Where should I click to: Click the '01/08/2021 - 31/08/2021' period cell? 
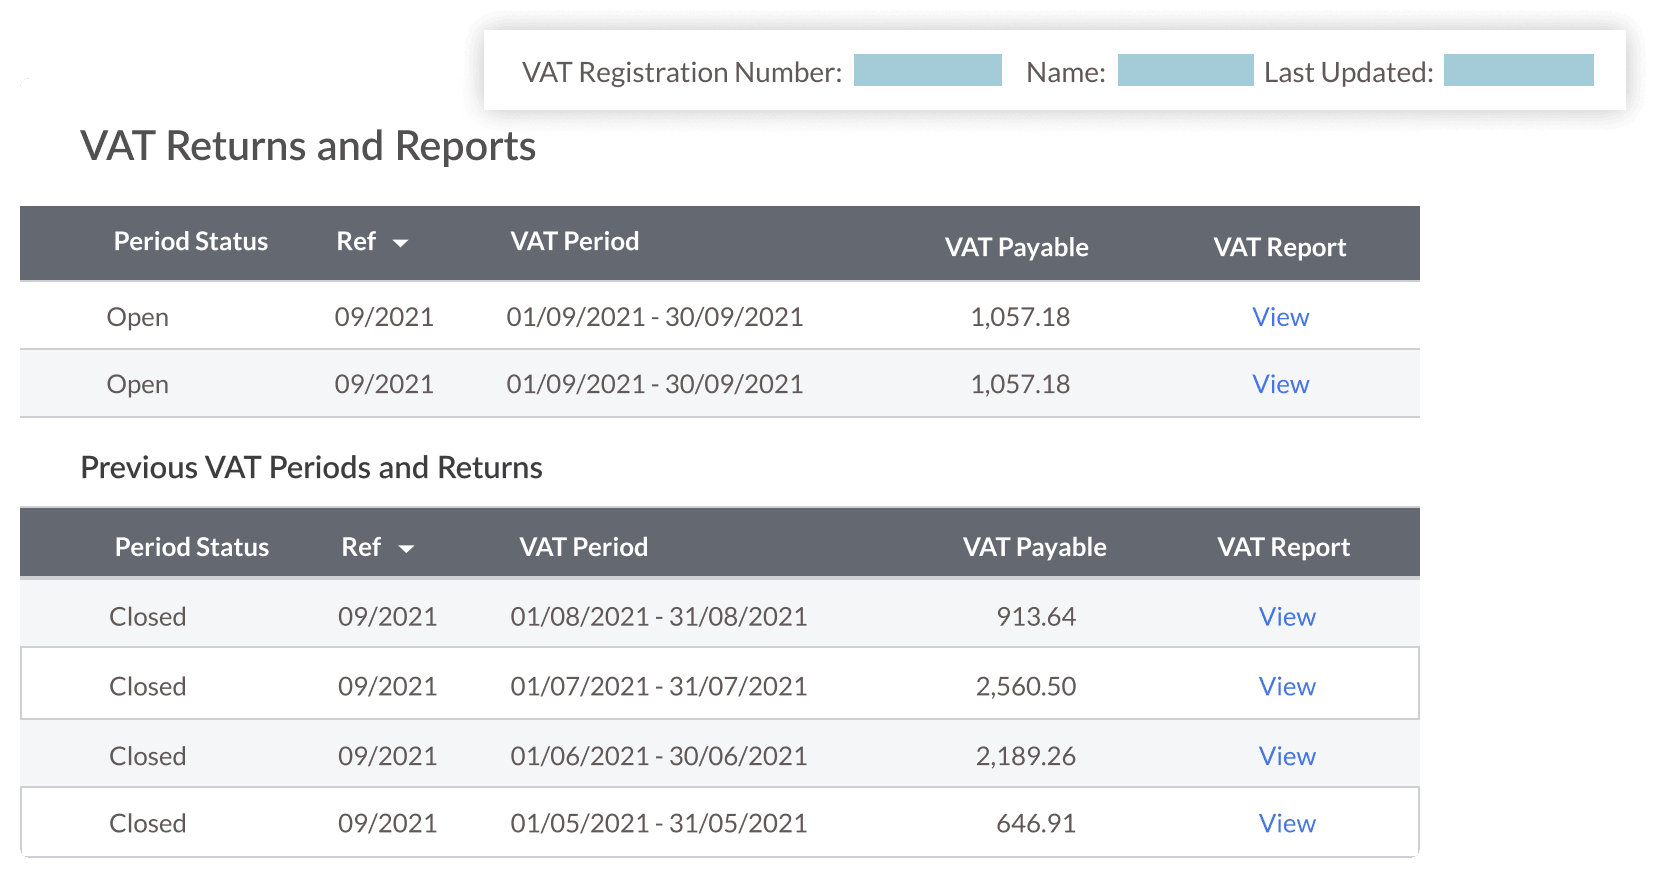pos(659,617)
